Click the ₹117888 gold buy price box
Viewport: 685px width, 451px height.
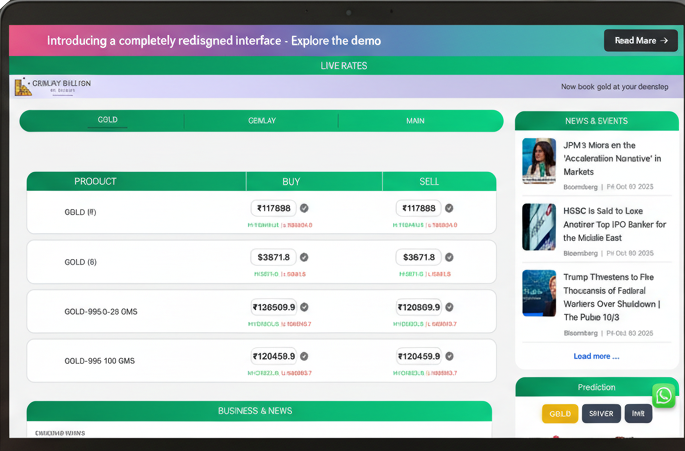pyautogui.click(x=273, y=208)
